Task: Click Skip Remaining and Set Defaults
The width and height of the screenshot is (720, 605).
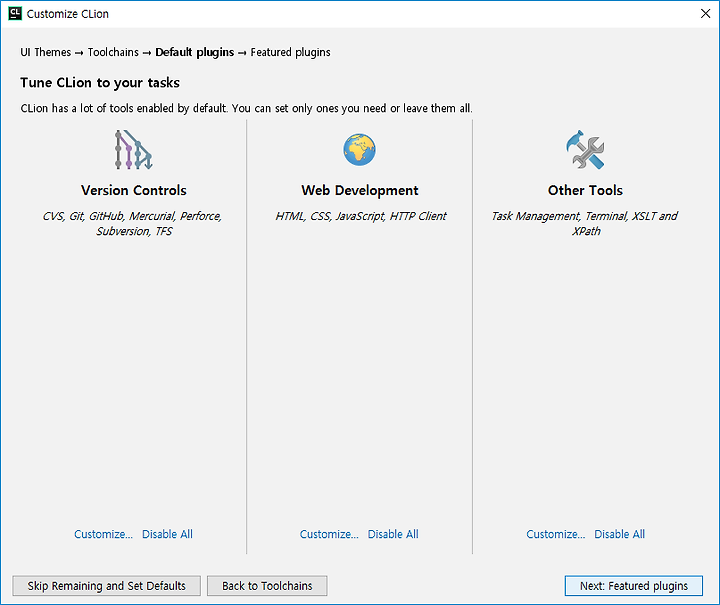Action: 107,586
